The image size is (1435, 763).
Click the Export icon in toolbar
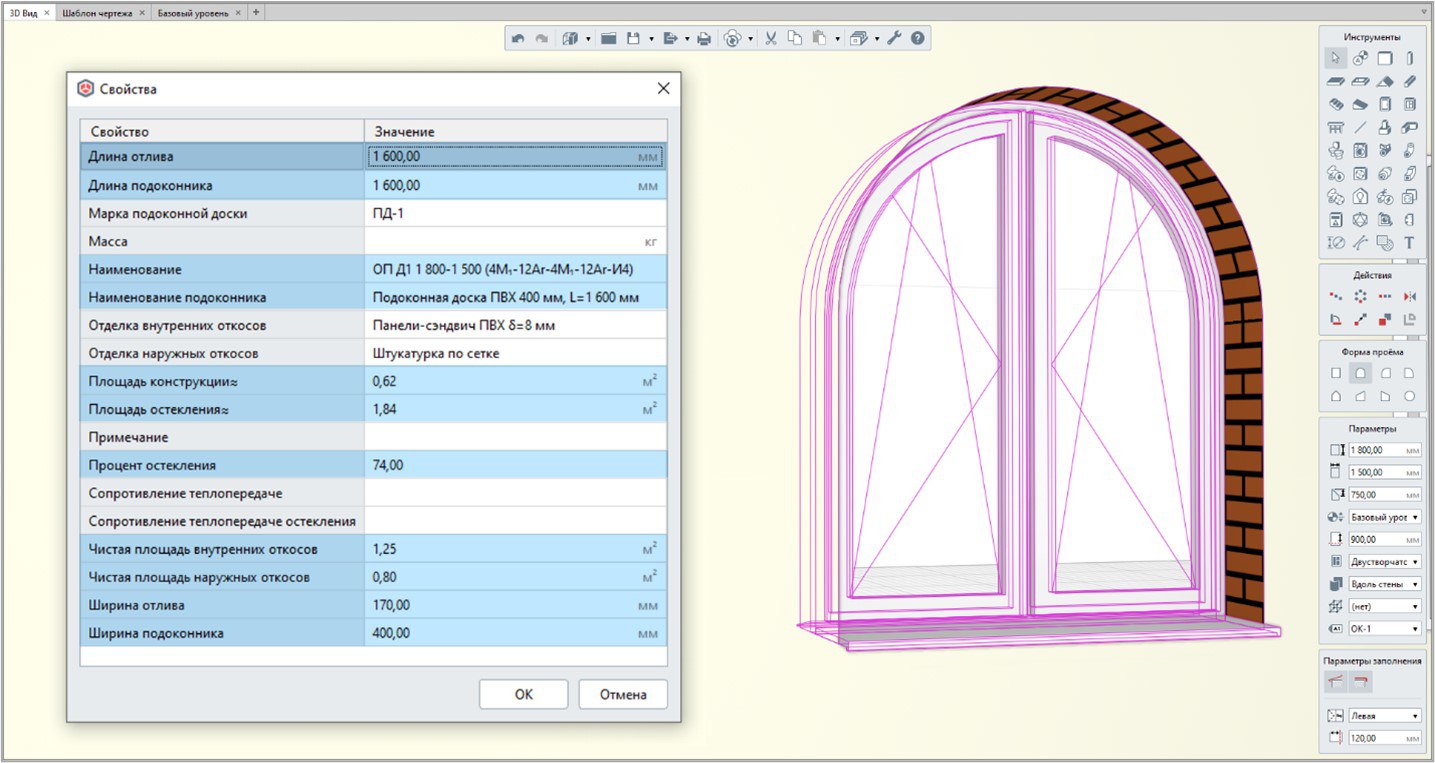(x=671, y=38)
